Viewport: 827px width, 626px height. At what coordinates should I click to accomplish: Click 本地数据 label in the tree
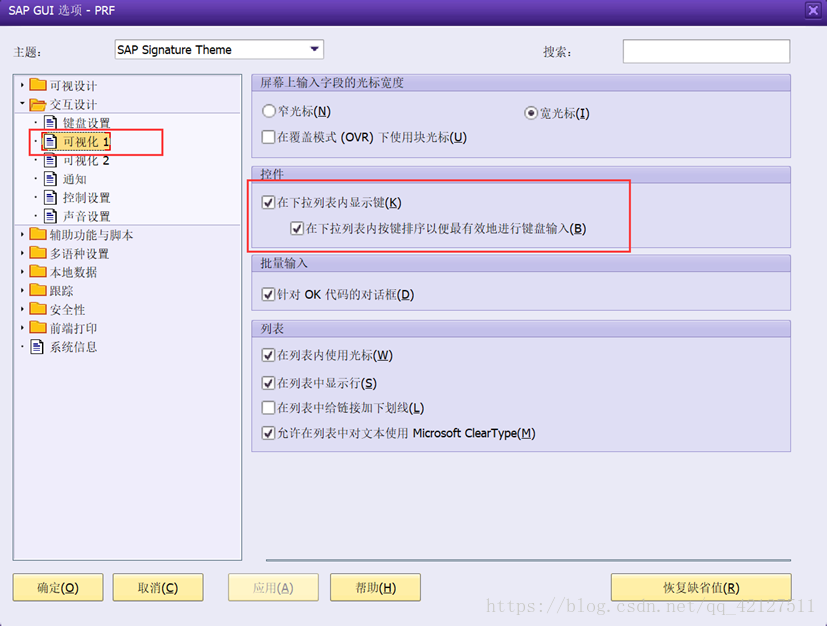click(73, 272)
